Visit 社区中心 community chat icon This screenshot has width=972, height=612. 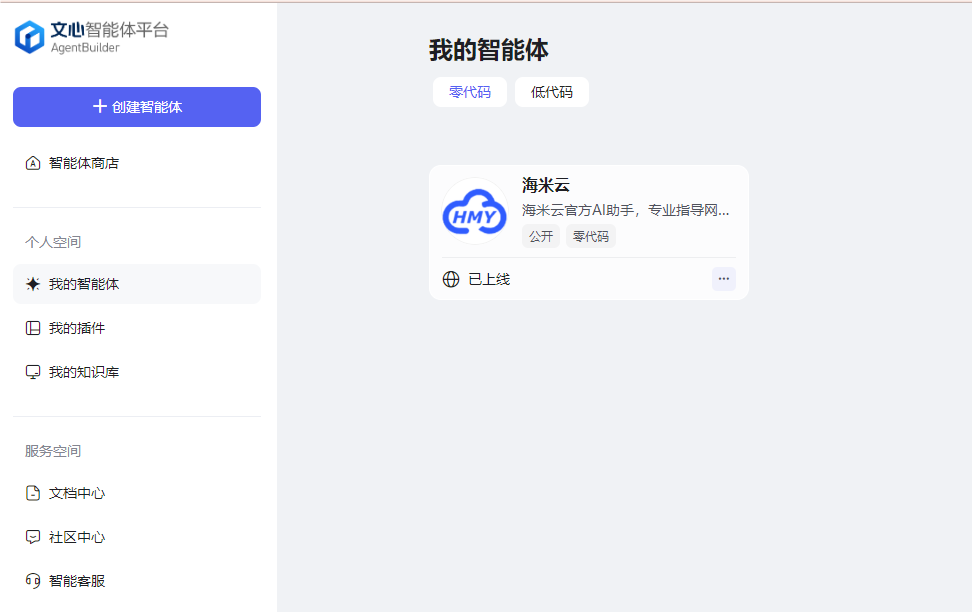33,537
